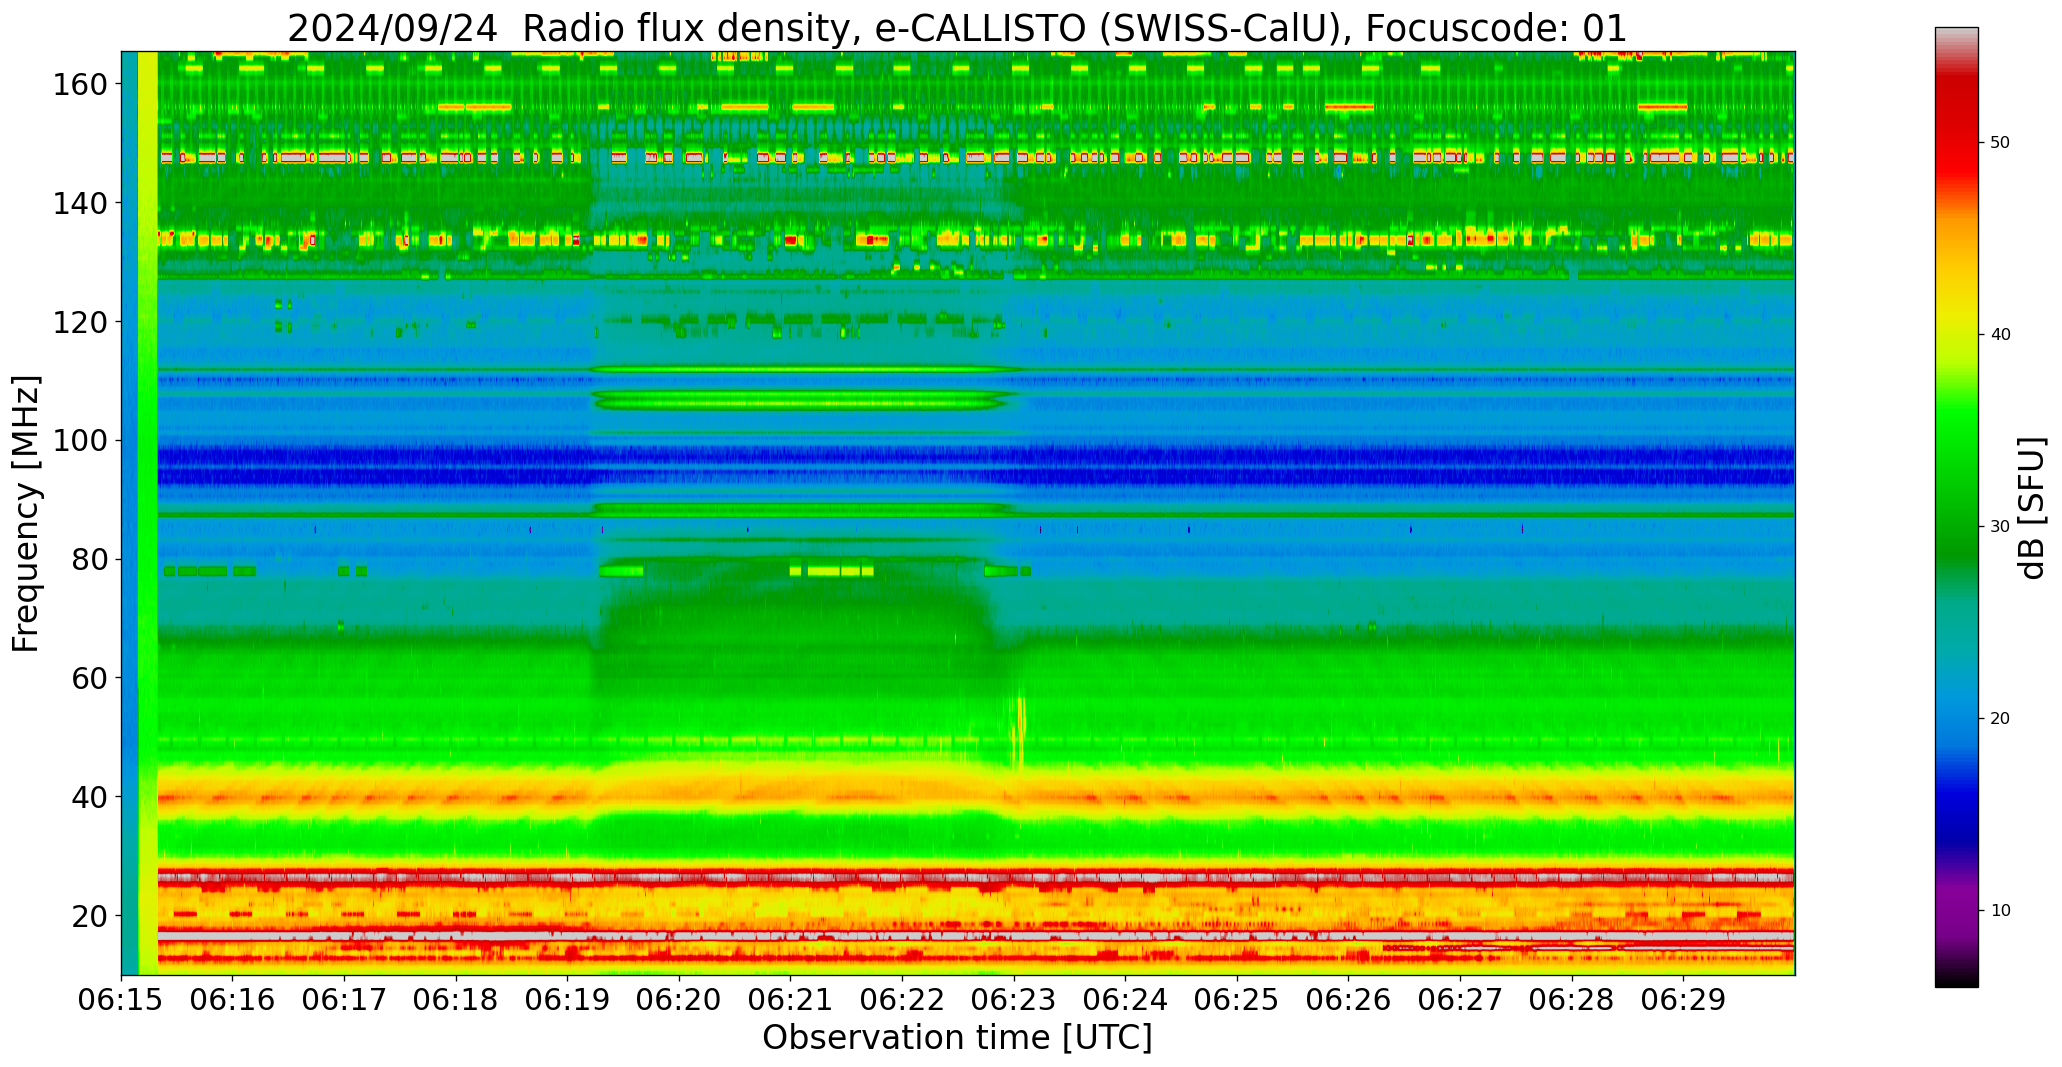Image resolution: width=2062 pixels, height=1067 pixels.
Task: Click the 160 frequency tick label
Action: [80, 84]
